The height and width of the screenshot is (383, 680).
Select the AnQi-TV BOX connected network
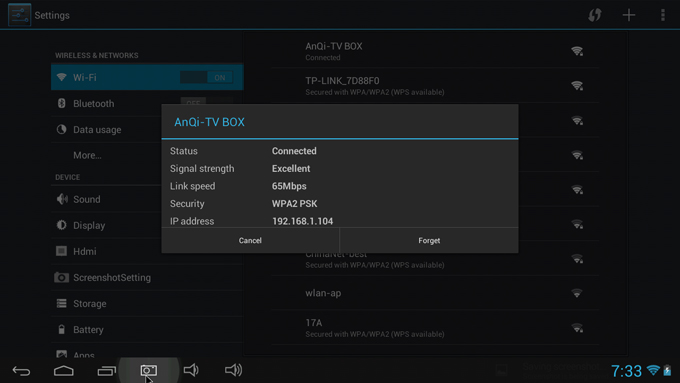(435, 51)
